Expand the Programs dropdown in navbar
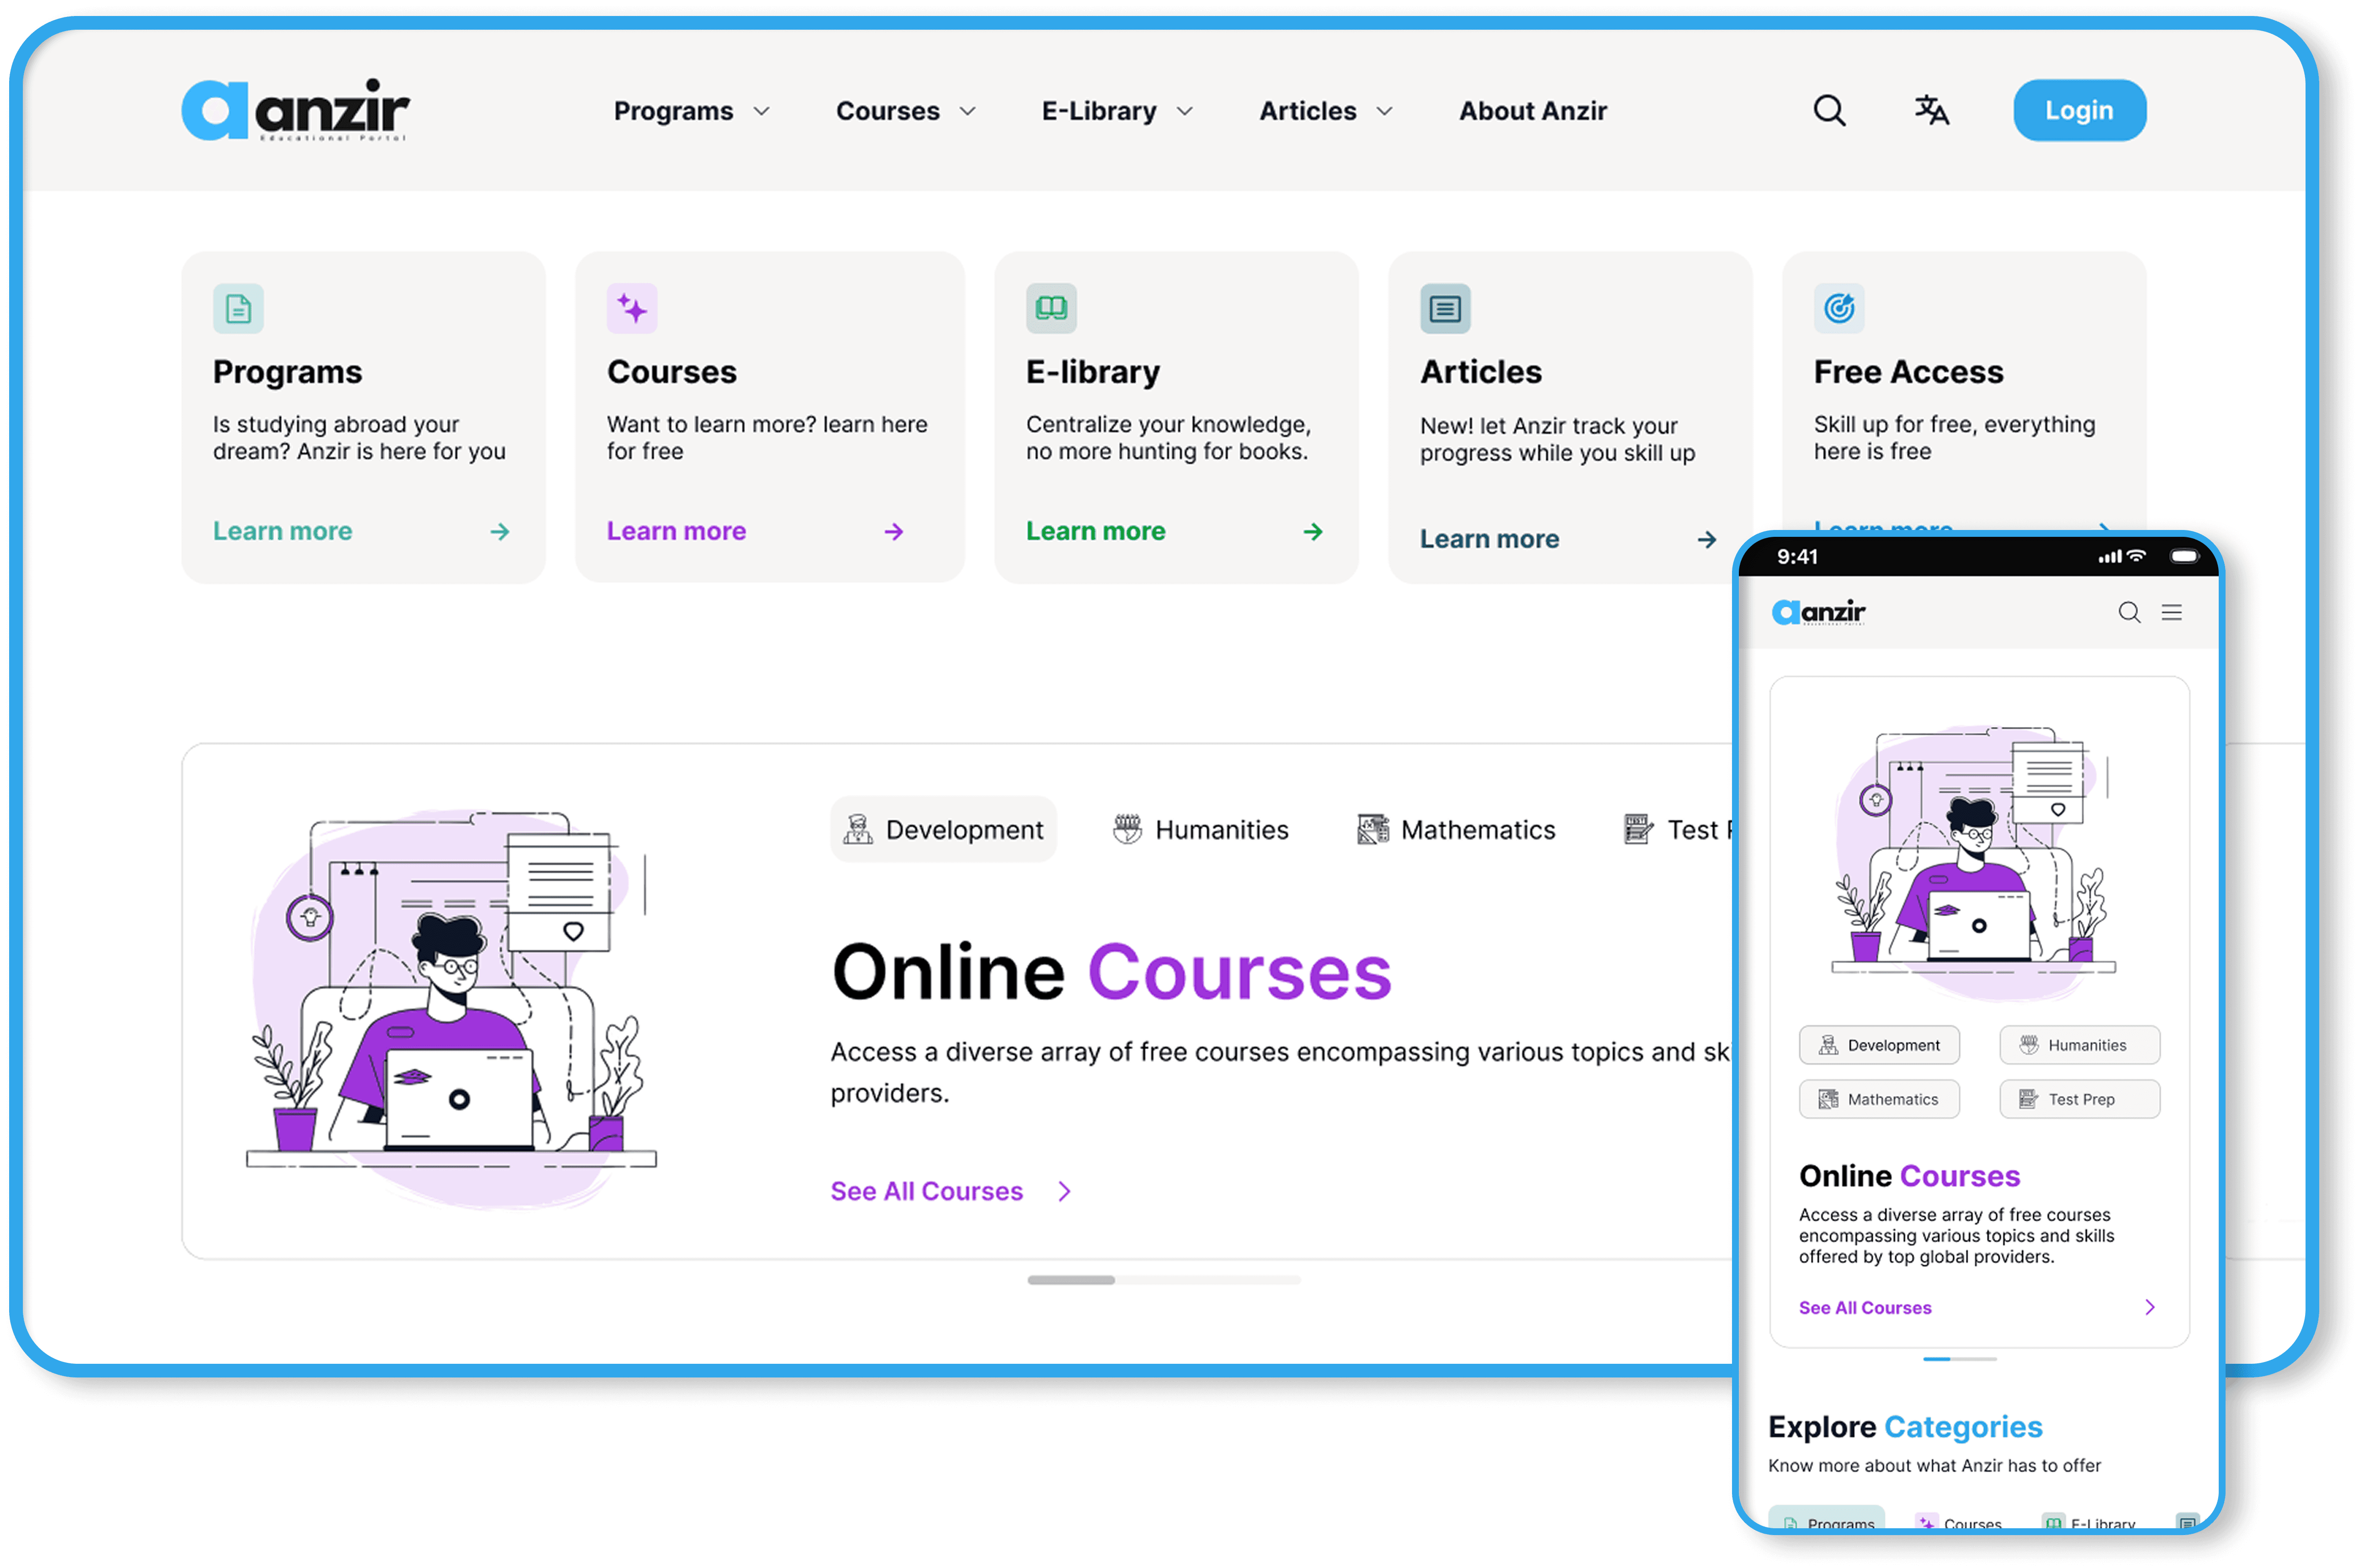Viewport: 2359px width, 1568px height. (691, 111)
